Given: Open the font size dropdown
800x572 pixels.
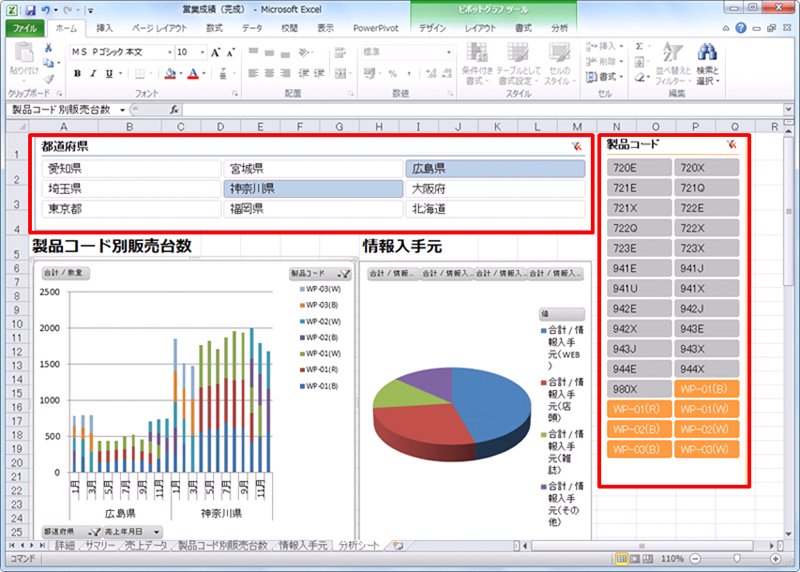Looking at the screenshot, I should tap(202, 52).
